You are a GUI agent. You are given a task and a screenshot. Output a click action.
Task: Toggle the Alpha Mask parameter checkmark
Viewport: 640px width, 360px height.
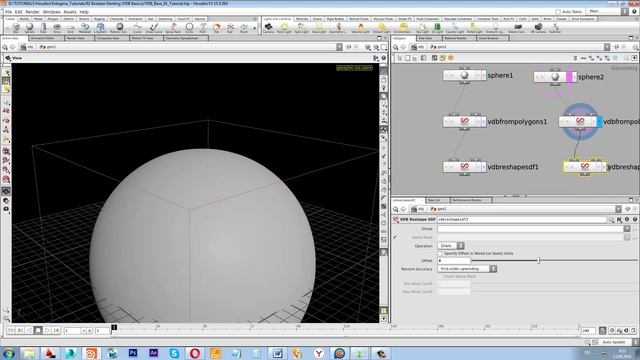click(395, 237)
